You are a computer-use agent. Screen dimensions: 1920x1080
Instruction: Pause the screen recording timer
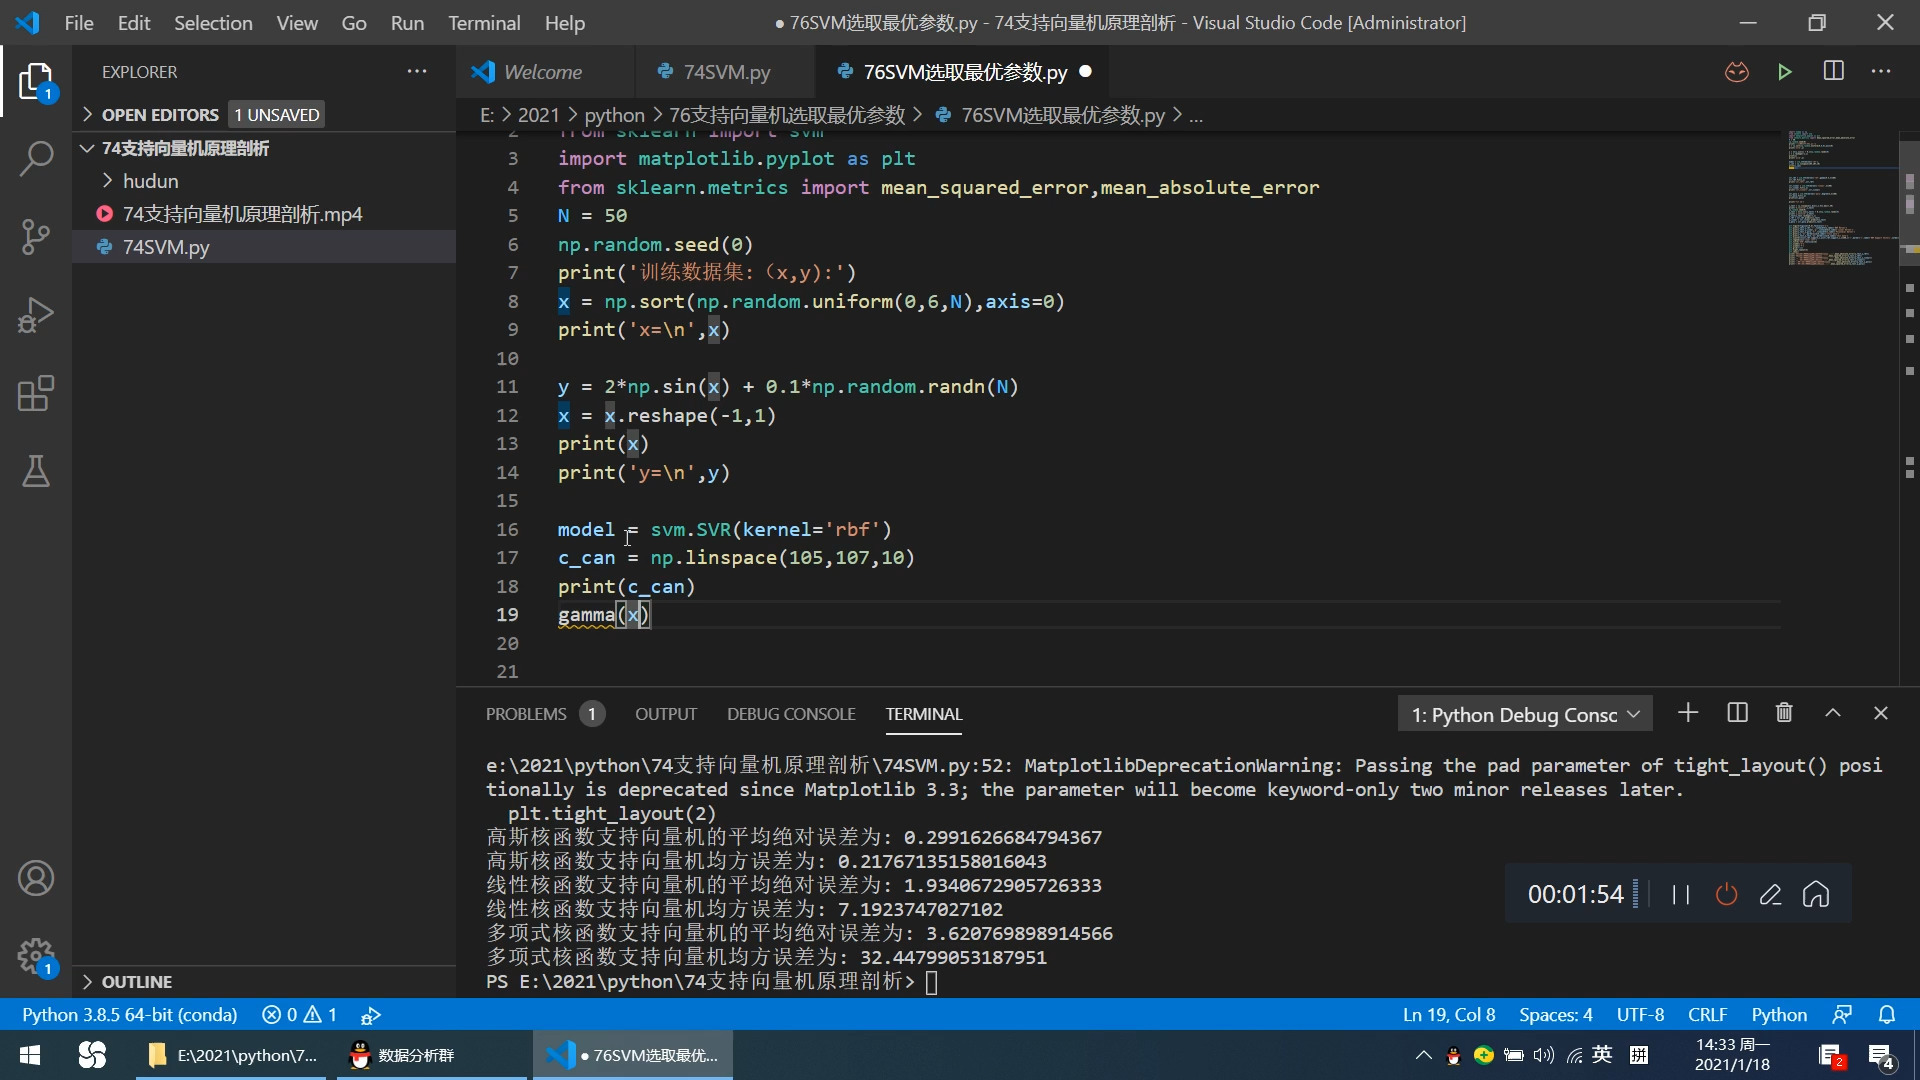(x=1680, y=894)
